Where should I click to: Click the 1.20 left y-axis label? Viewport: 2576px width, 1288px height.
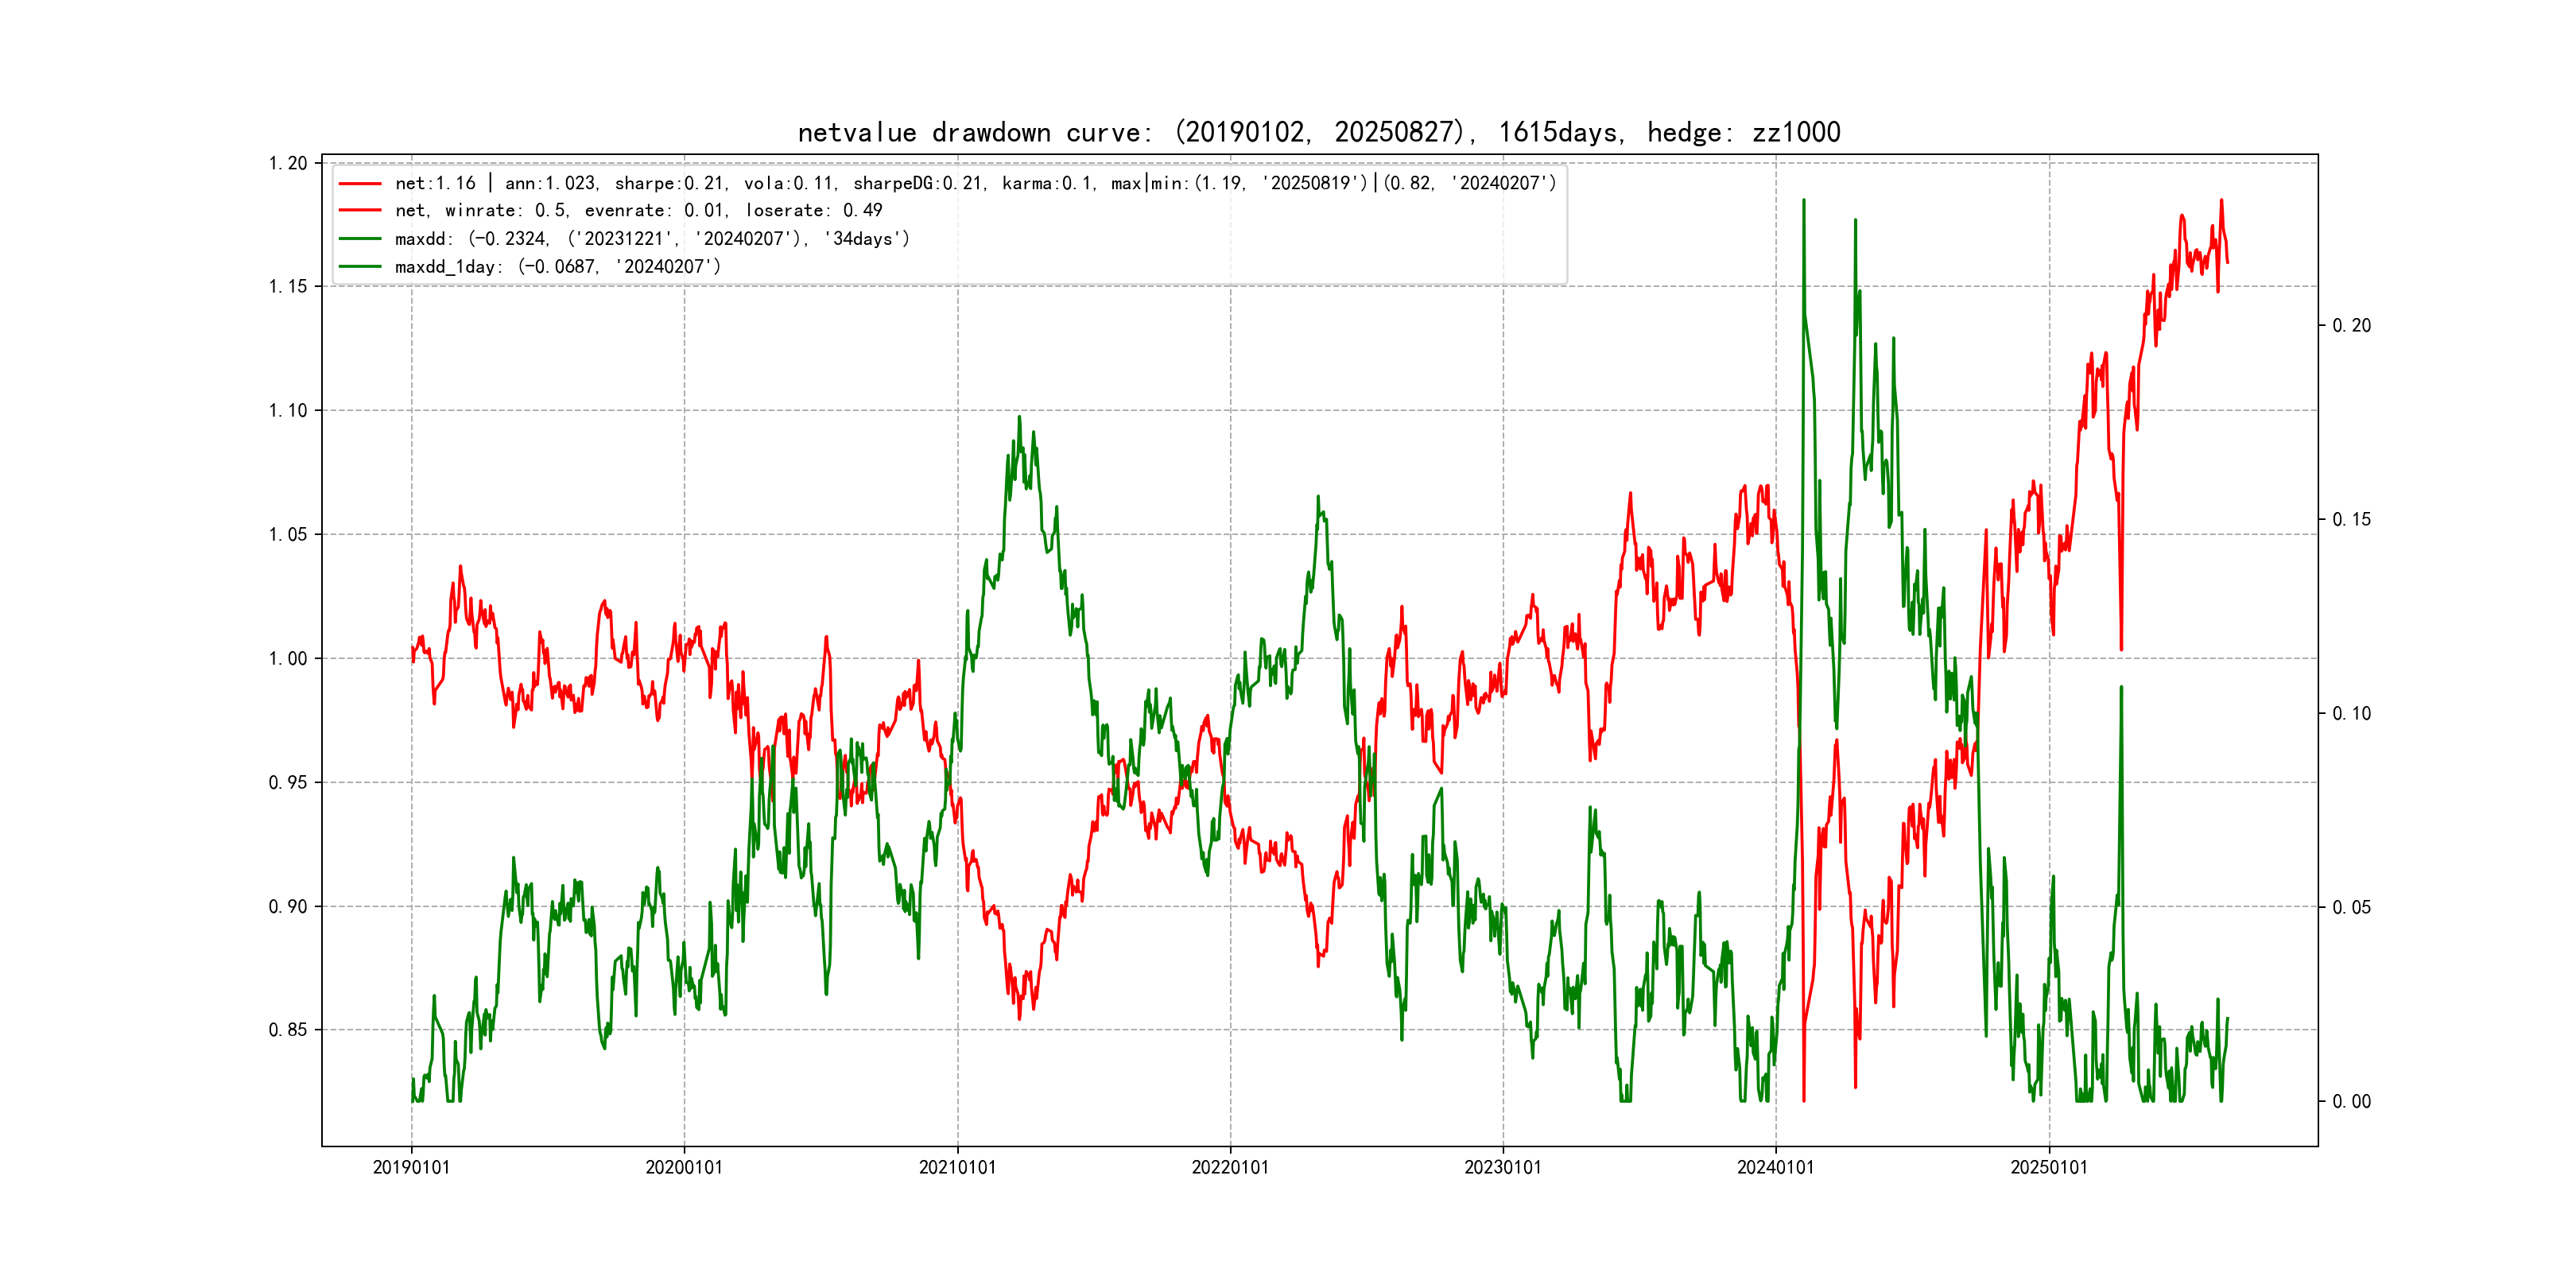pos(288,163)
